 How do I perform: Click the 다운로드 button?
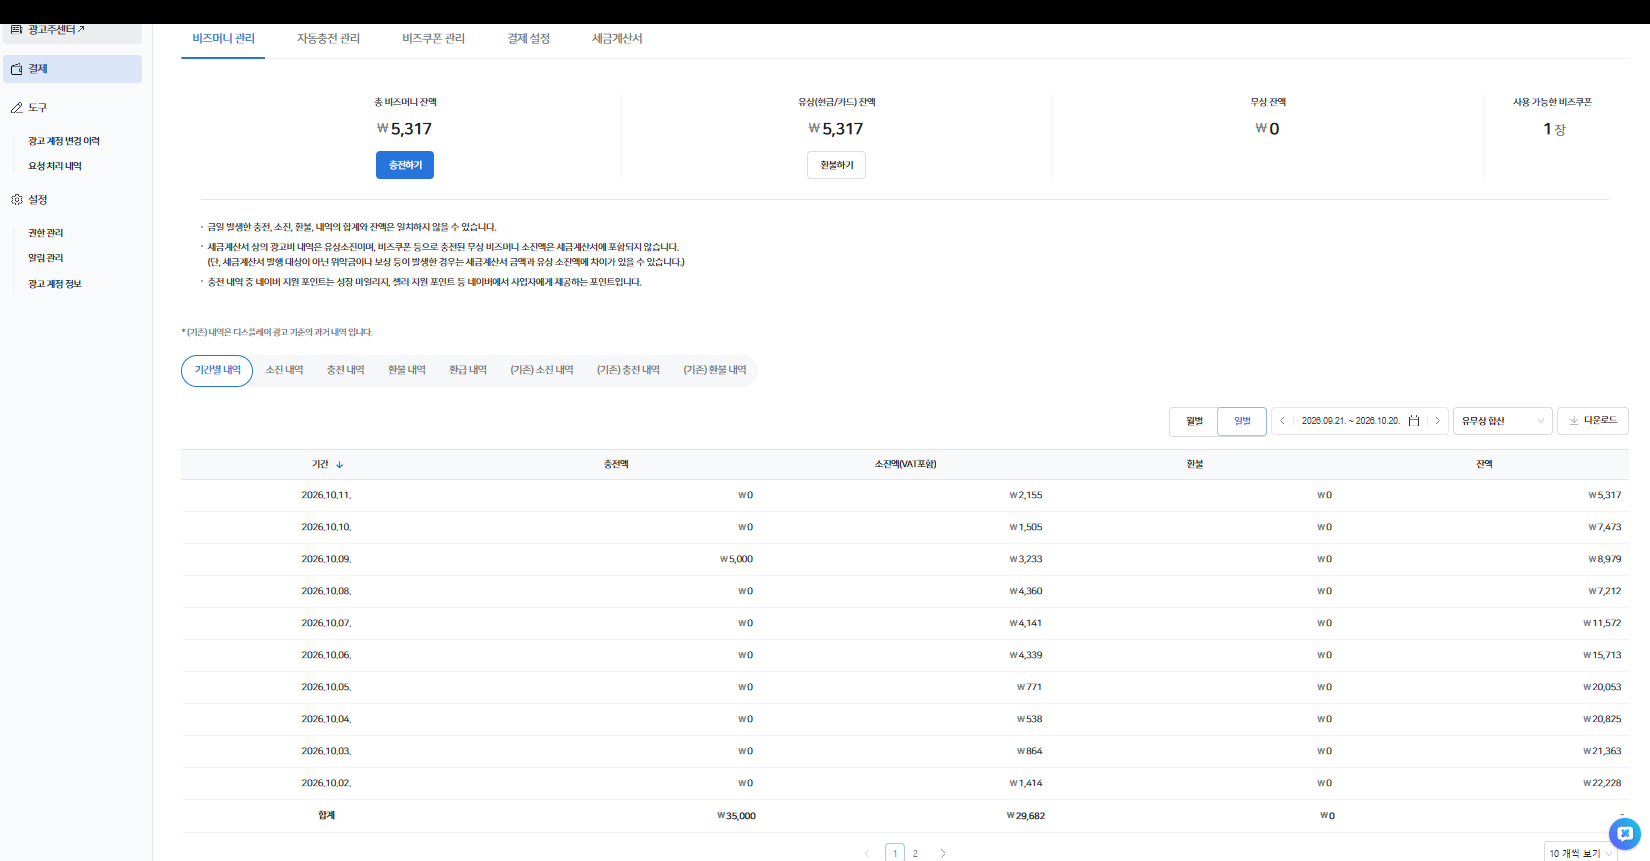tap(1593, 421)
